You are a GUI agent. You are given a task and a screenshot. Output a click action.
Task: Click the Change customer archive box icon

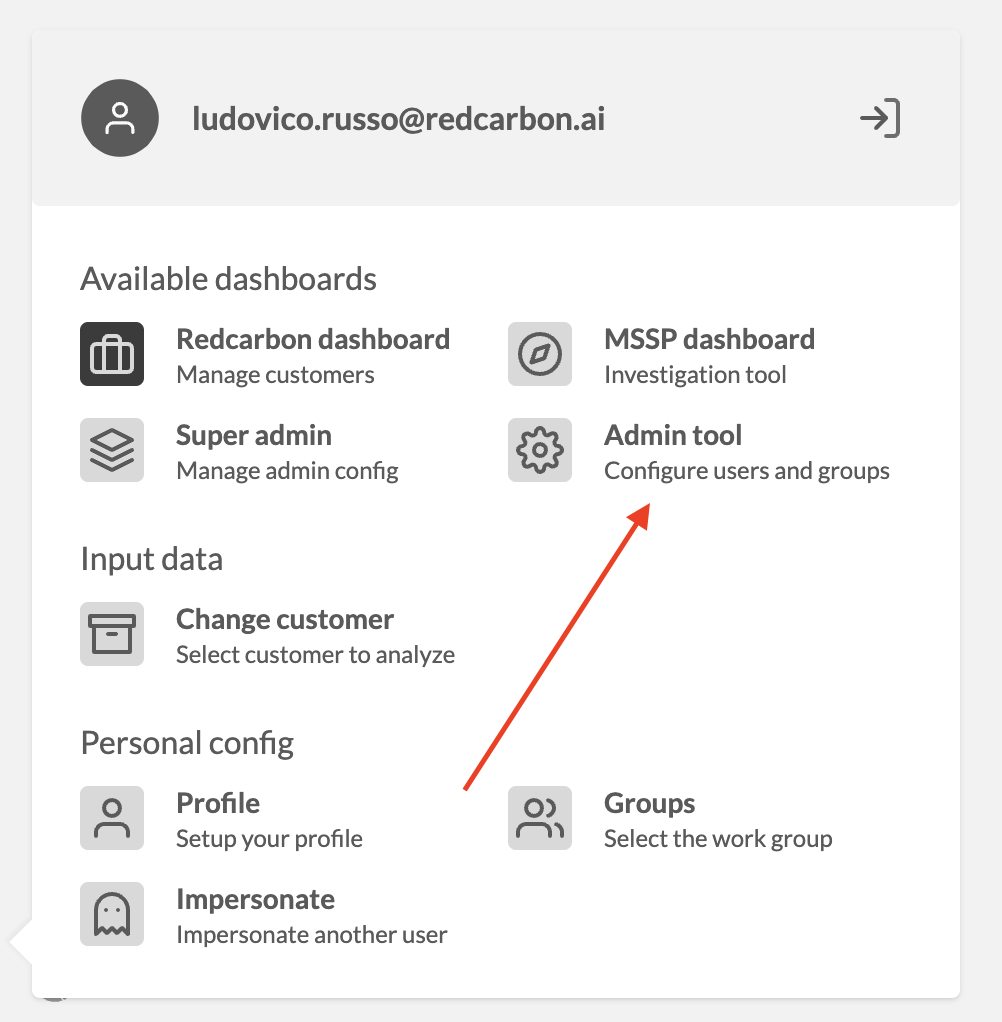112,634
